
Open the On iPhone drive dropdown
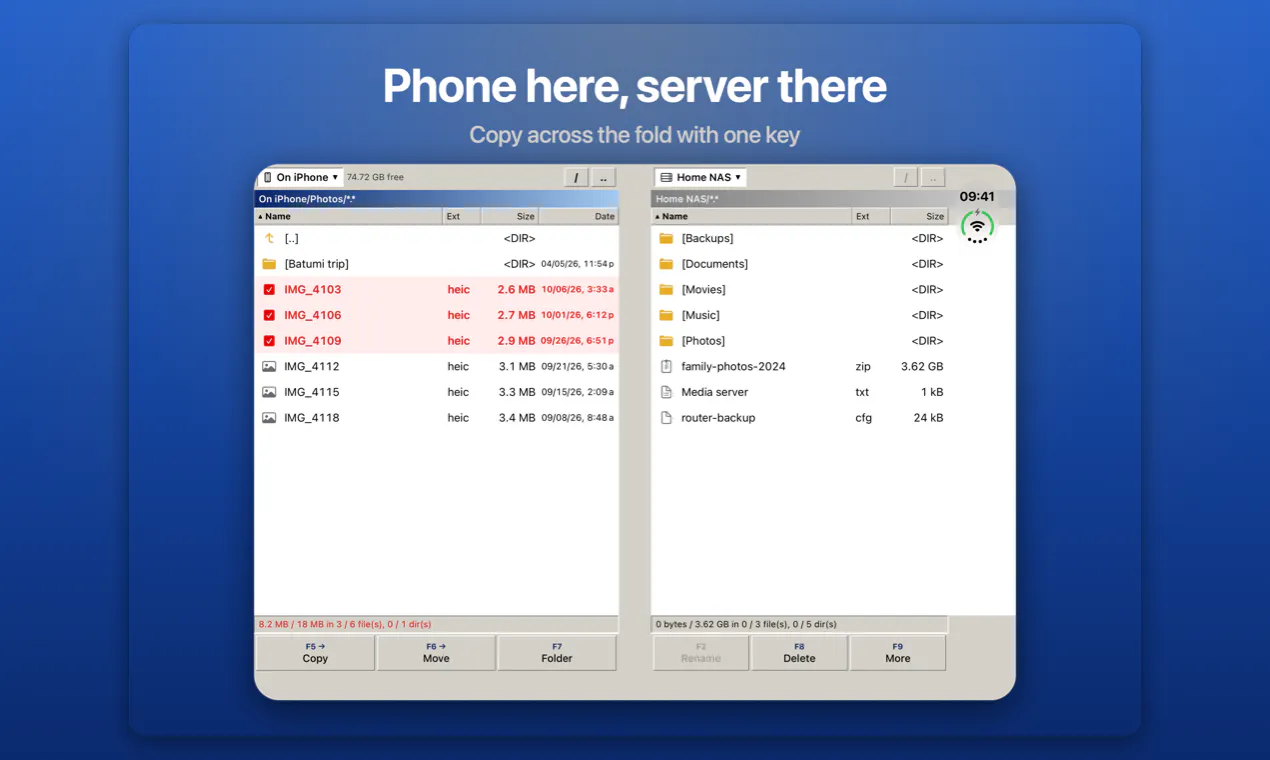(x=300, y=177)
